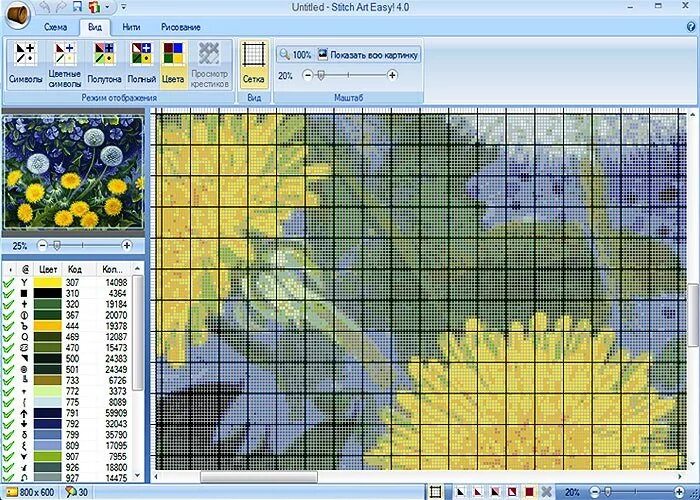This screenshot has width=700, height=500.
Task: Click color list scroll down arrow
Action: 138,476
